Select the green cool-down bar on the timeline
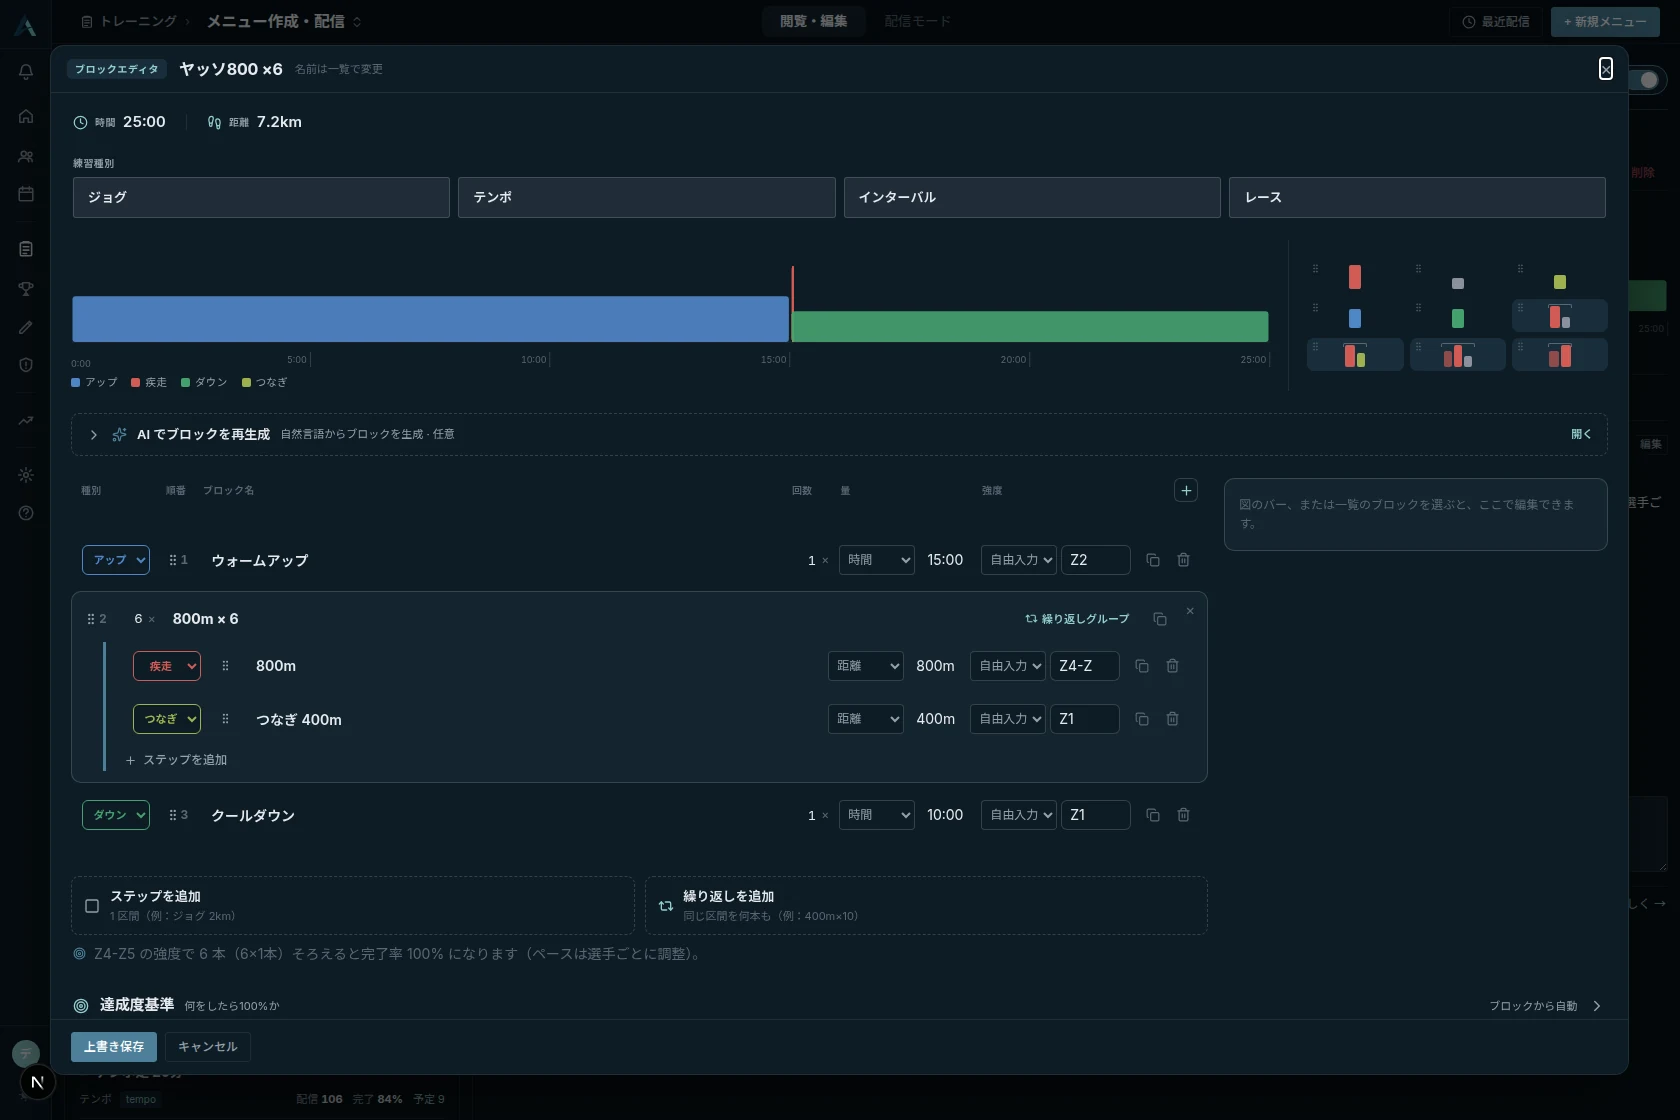 pos(1030,326)
